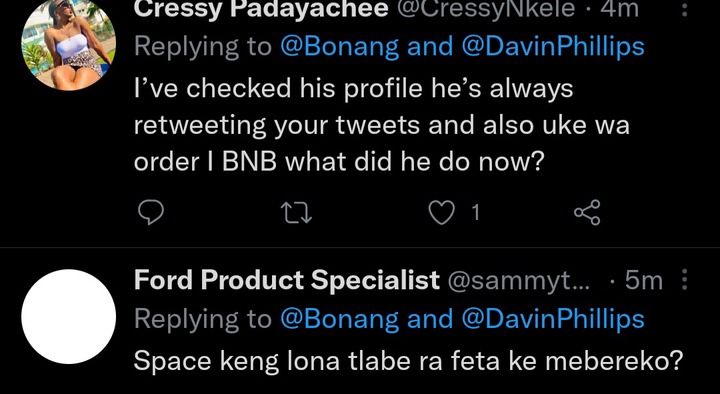Open Ford Product Specialist's blank avatar
The image size is (720, 394).
click(x=68, y=317)
